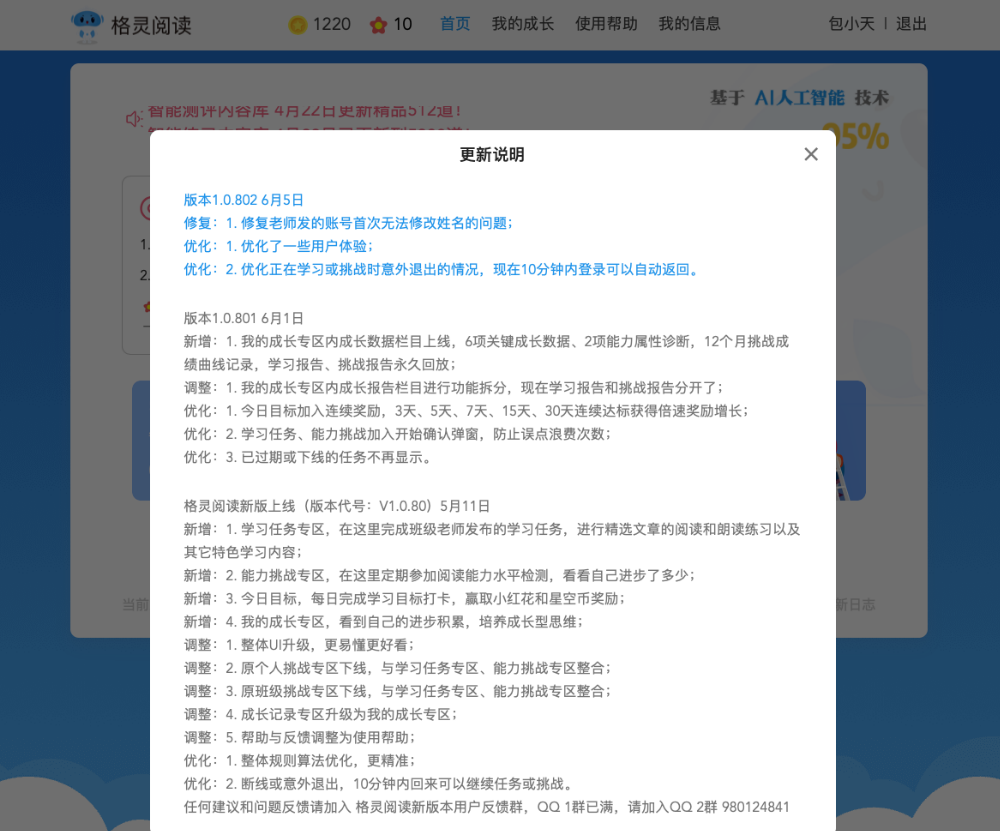This screenshot has height=831, width=1000.
Task: Click line 原个人挑战专区下线
Action: [x=397, y=668]
